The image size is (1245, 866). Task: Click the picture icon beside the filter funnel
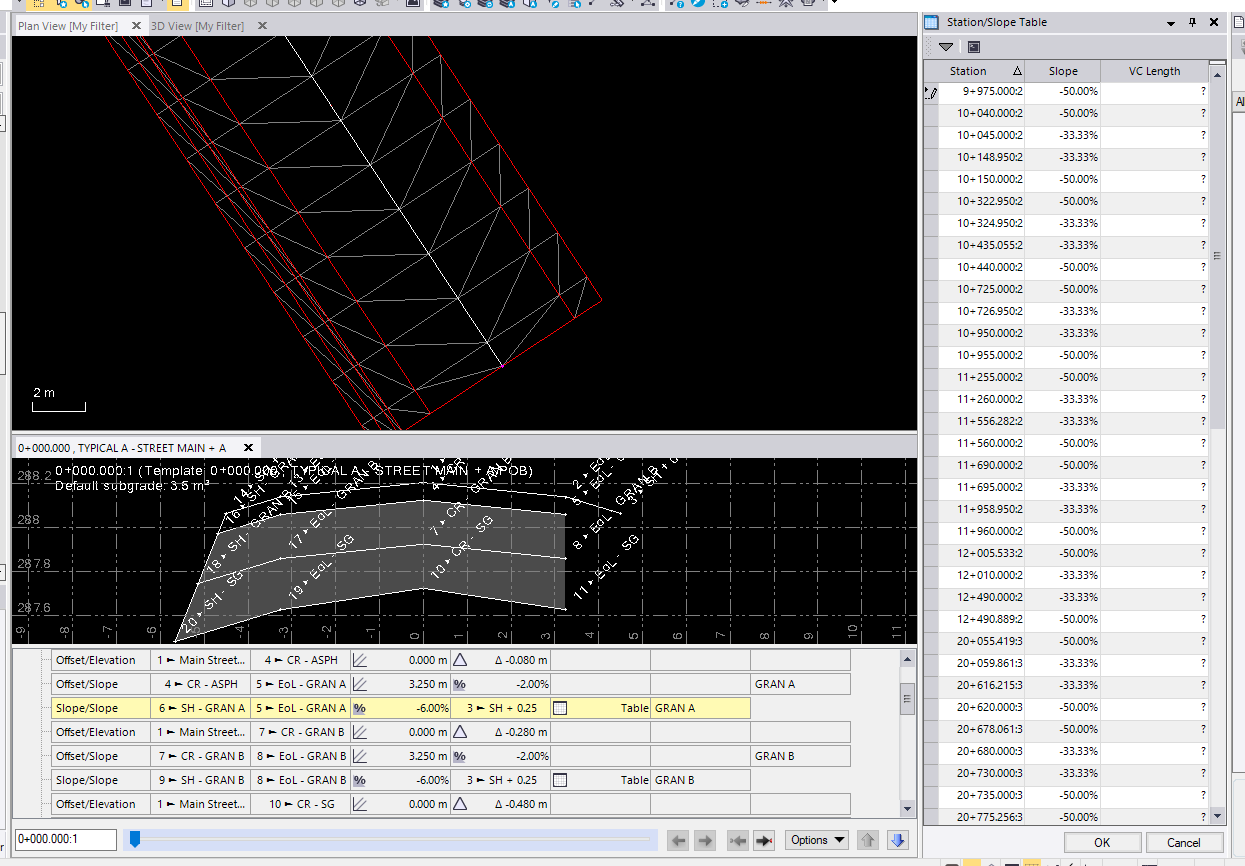click(972, 46)
